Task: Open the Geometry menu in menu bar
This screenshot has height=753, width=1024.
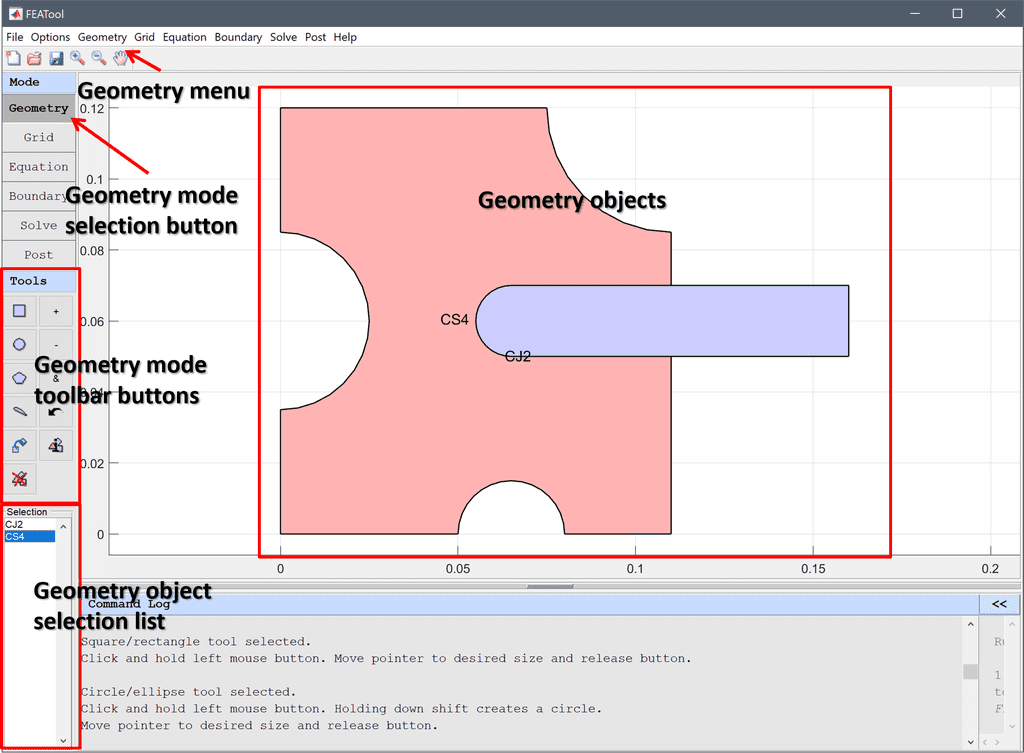Action: click(x=102, y=37)
